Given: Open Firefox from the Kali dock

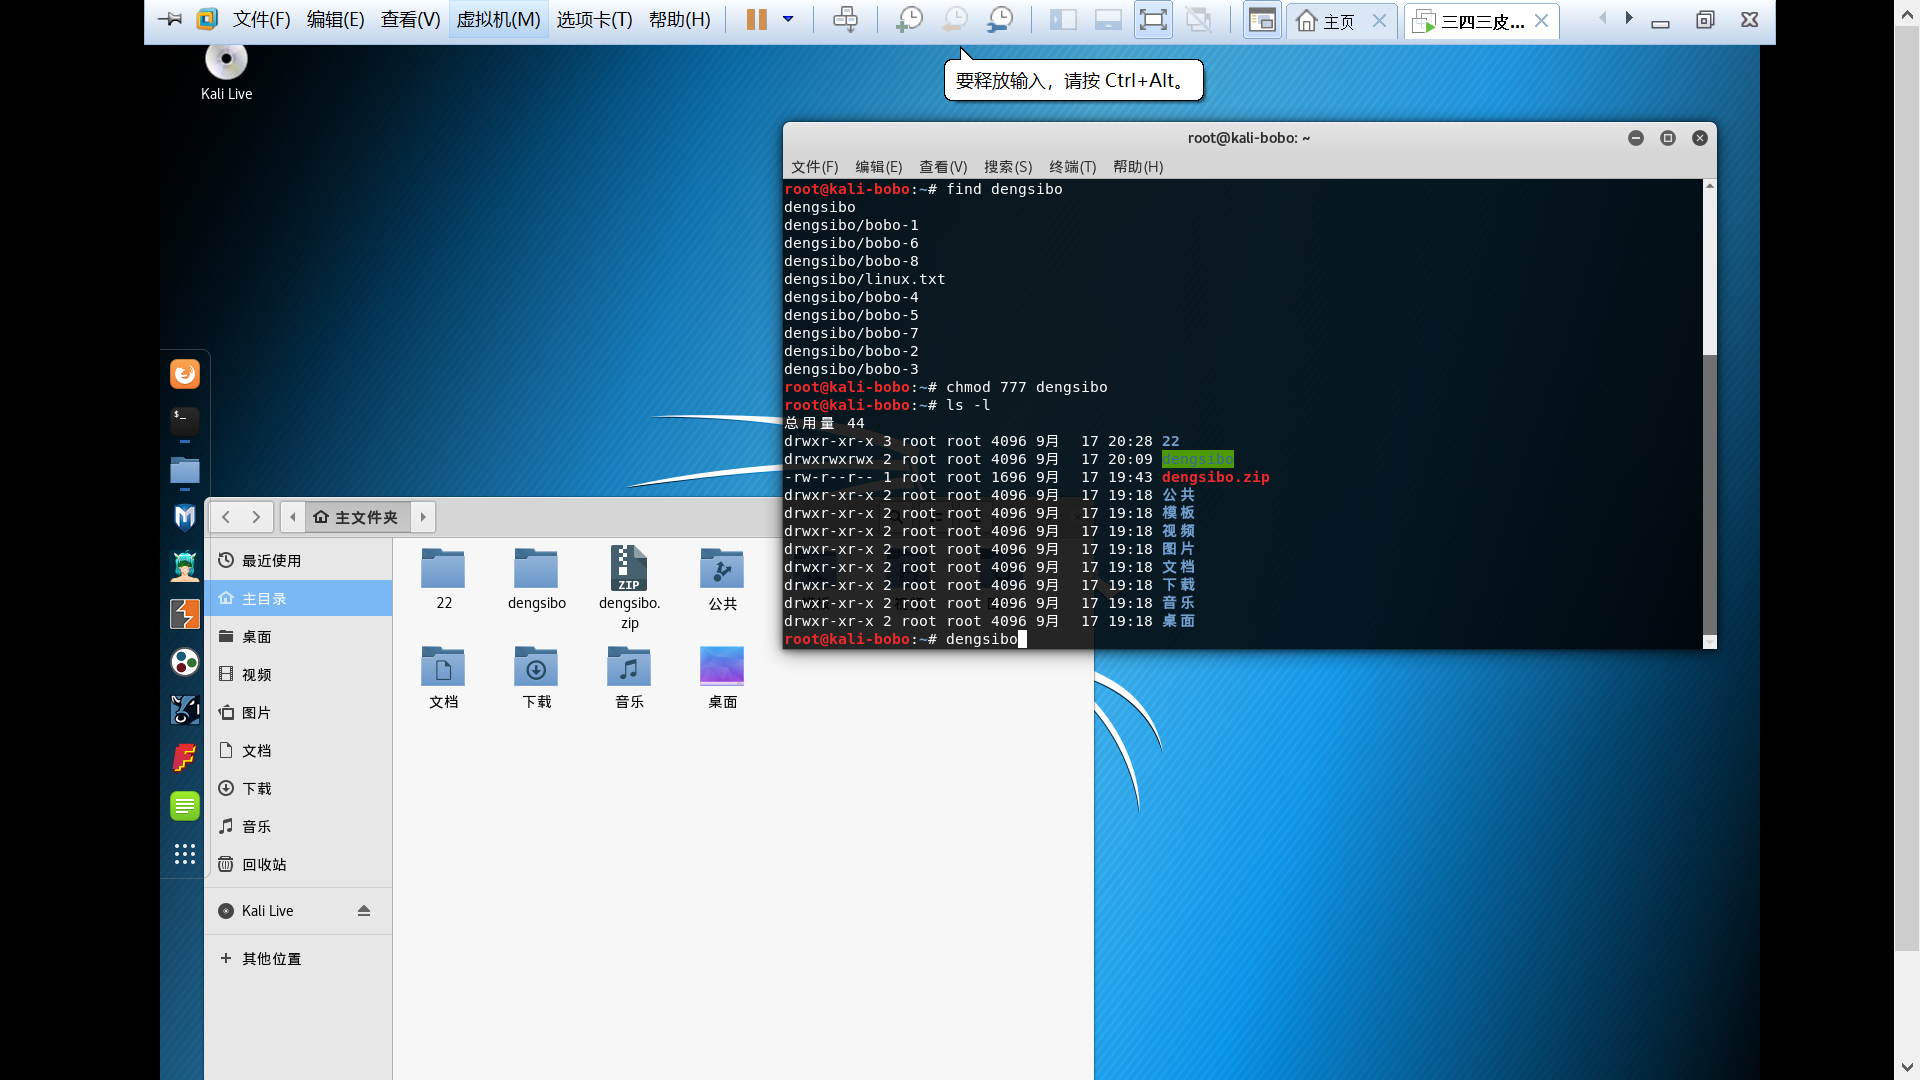Looking at the screenshot, I should tap(185, 374).
